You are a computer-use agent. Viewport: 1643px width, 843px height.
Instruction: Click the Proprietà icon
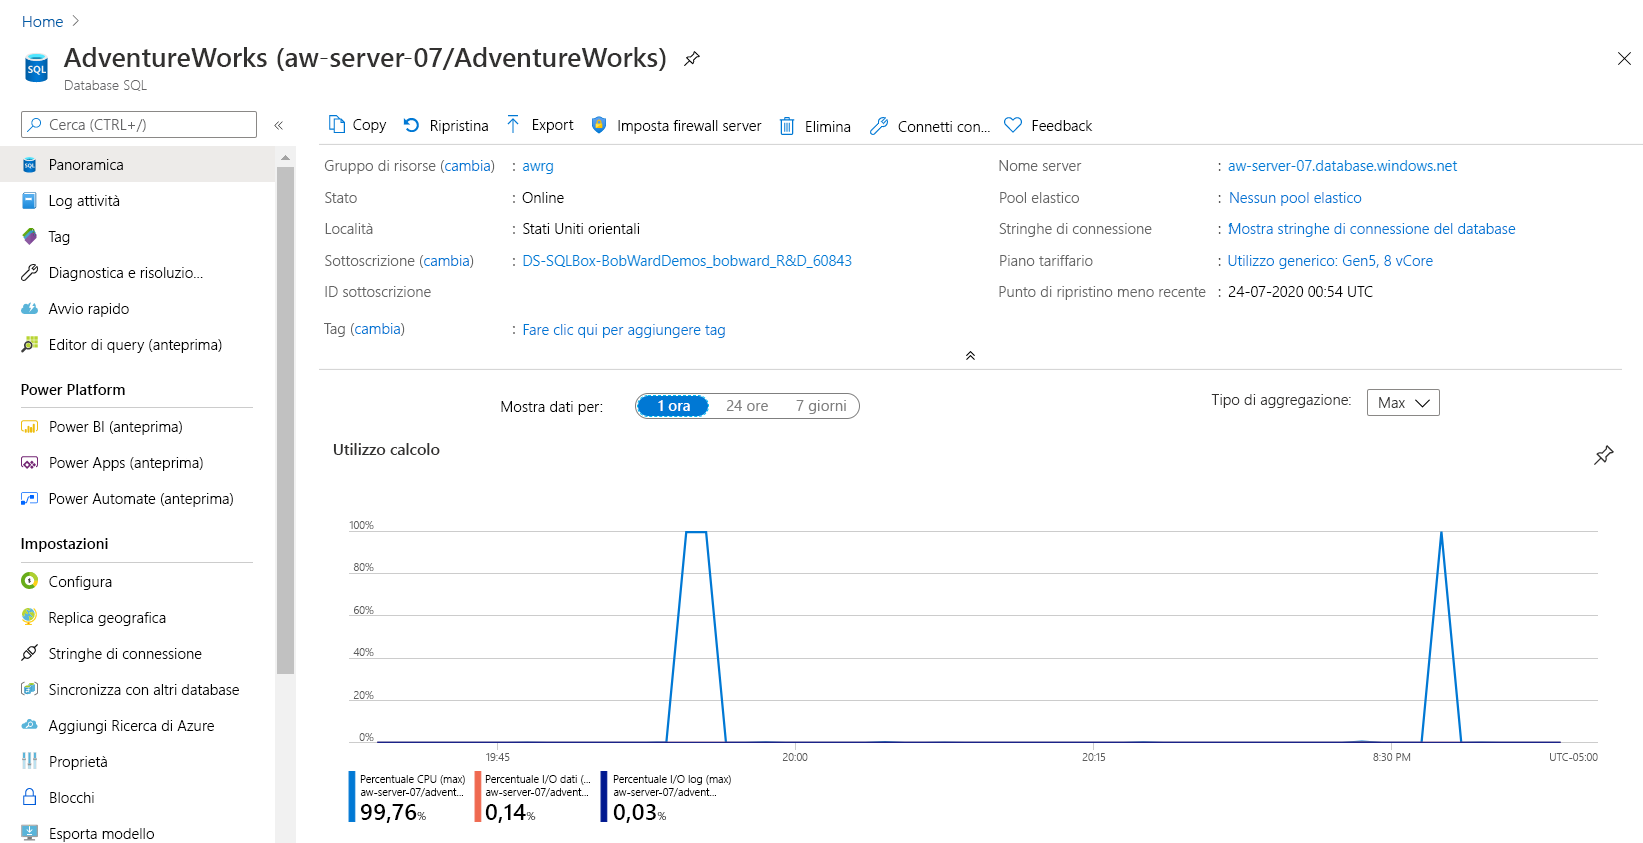(30, 761)
